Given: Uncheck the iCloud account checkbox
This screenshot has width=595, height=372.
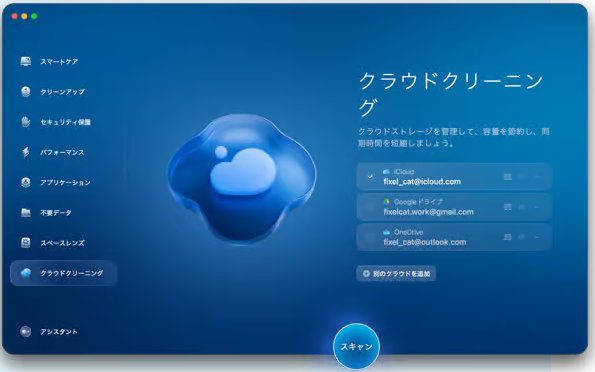Looking at the screenshot, I should (370, 176).
